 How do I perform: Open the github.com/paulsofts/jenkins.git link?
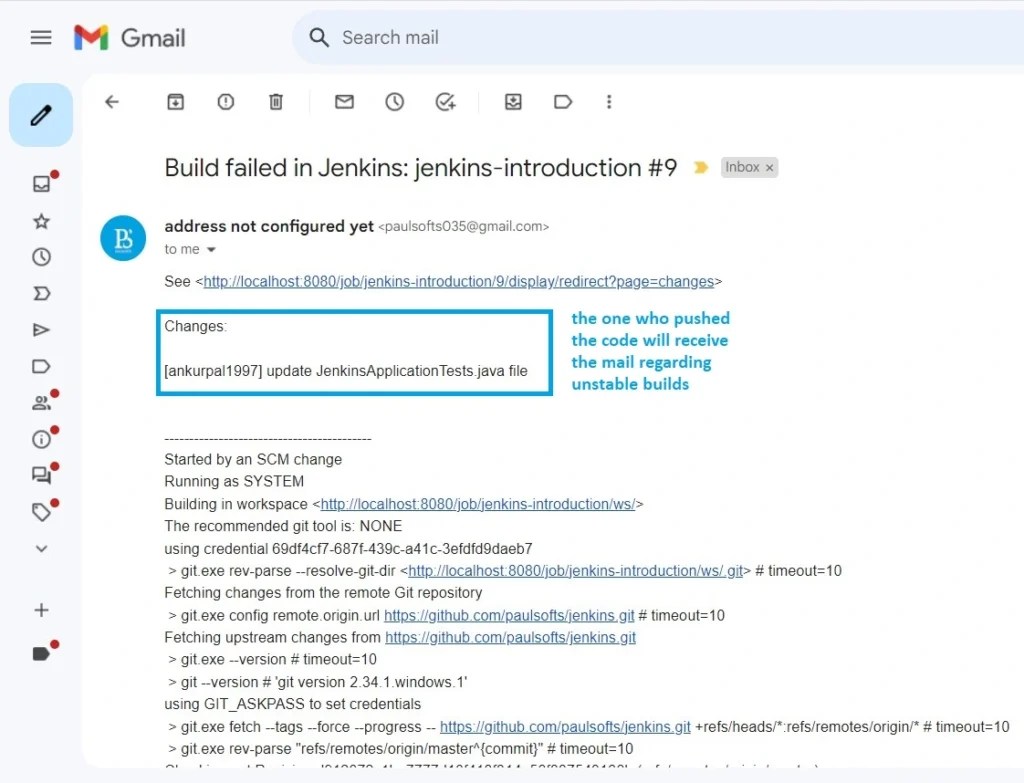click(509, 615)
